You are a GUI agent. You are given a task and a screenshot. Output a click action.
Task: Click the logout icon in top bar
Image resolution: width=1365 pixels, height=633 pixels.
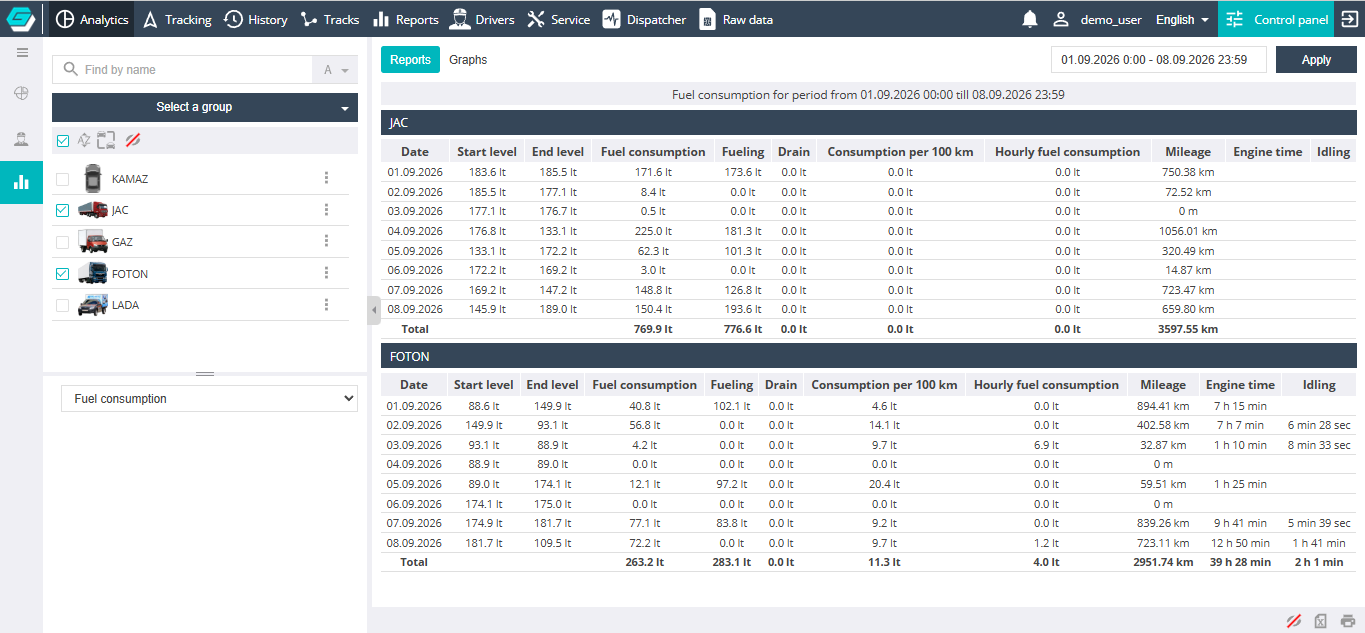pyautogui.click(x=1349, y=19)
